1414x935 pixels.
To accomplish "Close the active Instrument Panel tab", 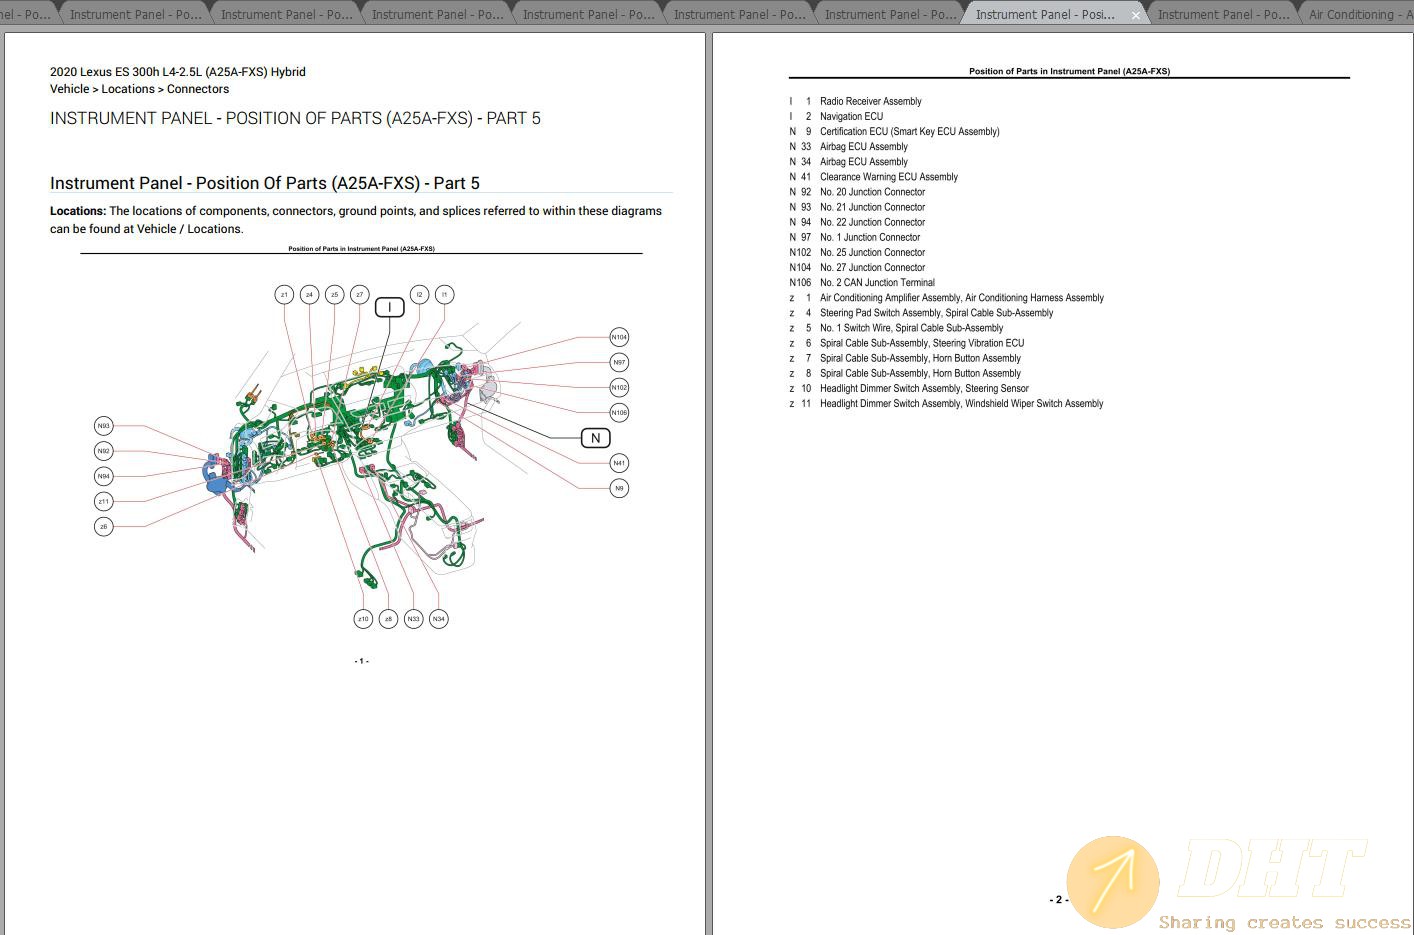I will pyautogui.click(x=1135, y=15).
